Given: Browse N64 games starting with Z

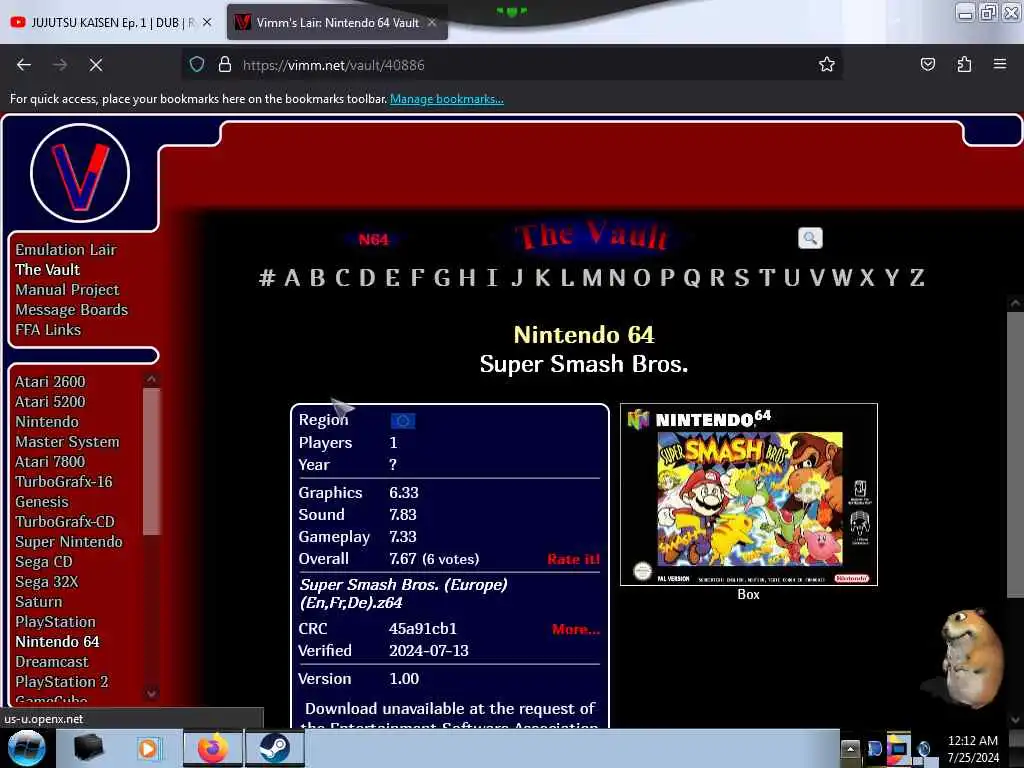Looking at the screenshot, I should (x=917, y=278).
